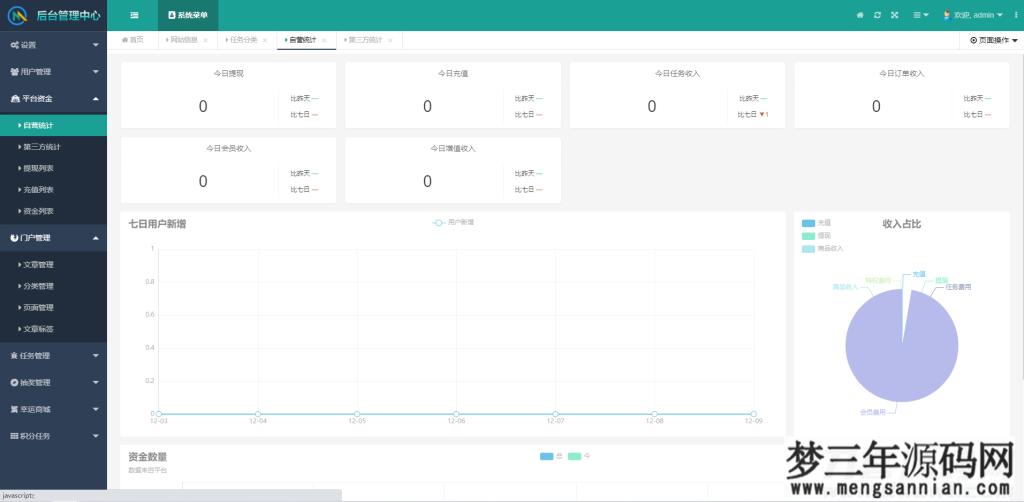Close the 任务分类 tab
Screen dimensions: 1024x502
[266, 40]
